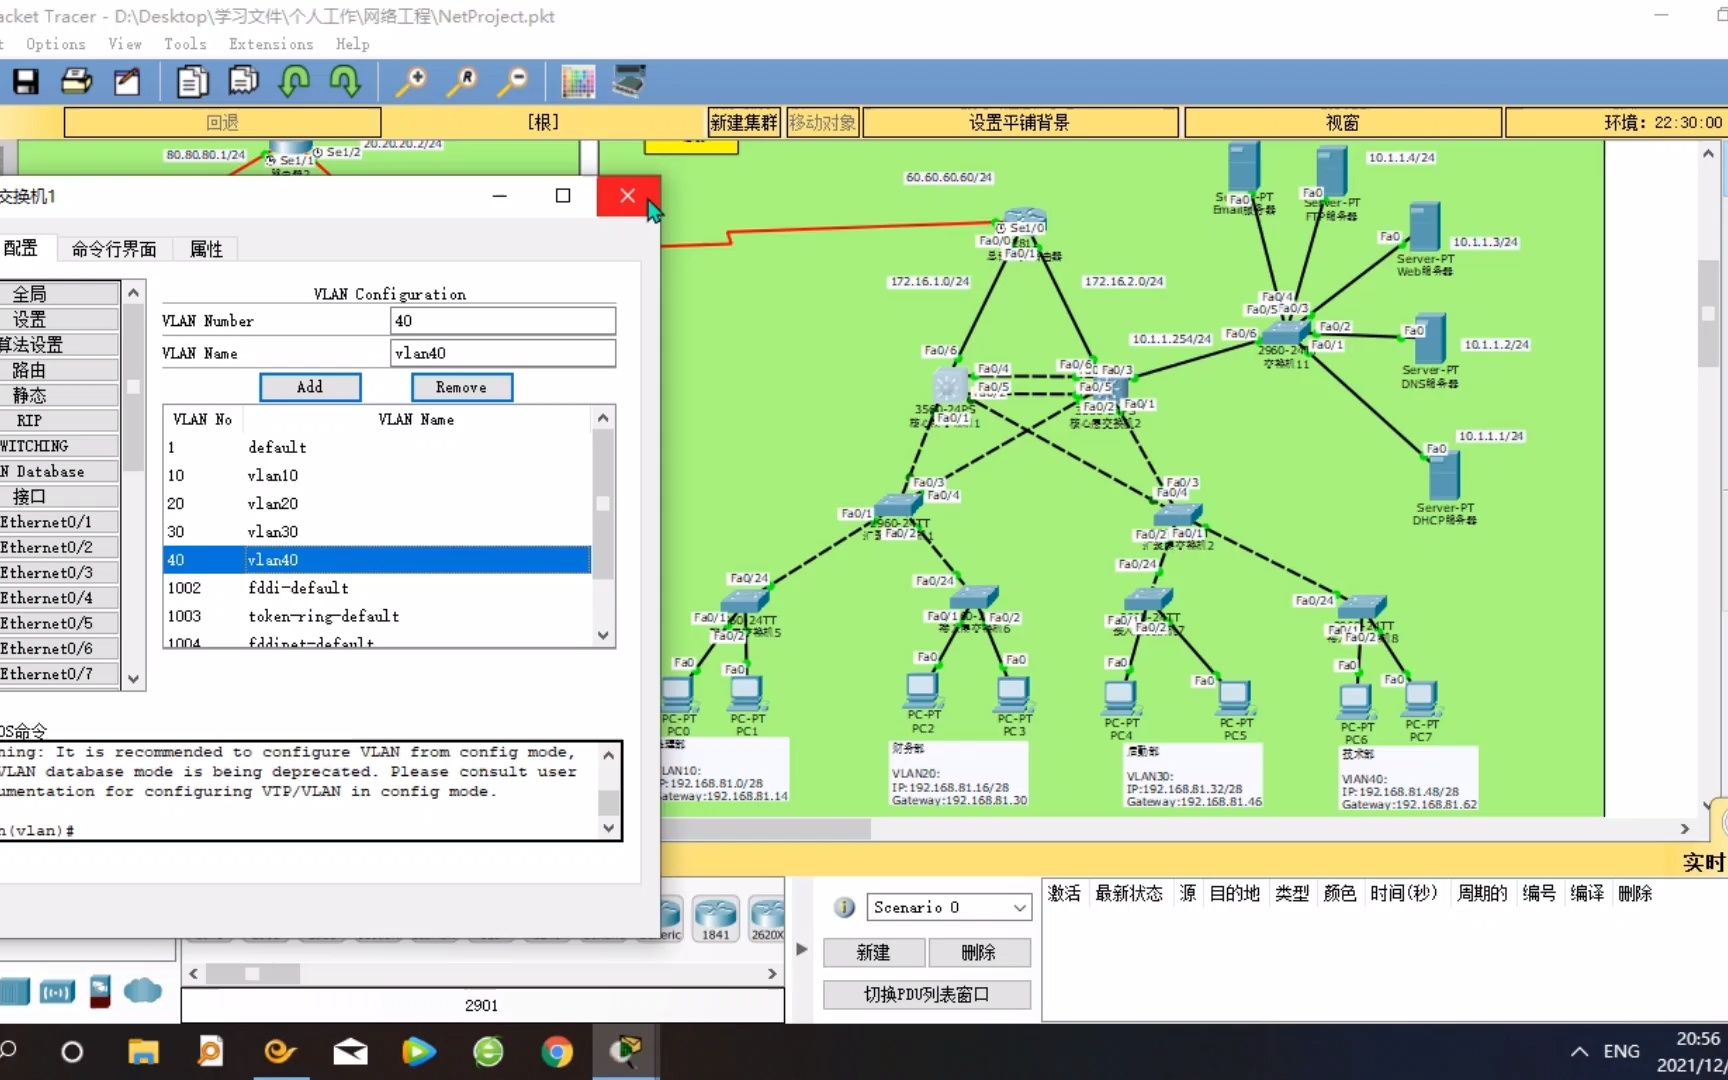
Task: Show hidden system tray icons
Action: 1579,1052
